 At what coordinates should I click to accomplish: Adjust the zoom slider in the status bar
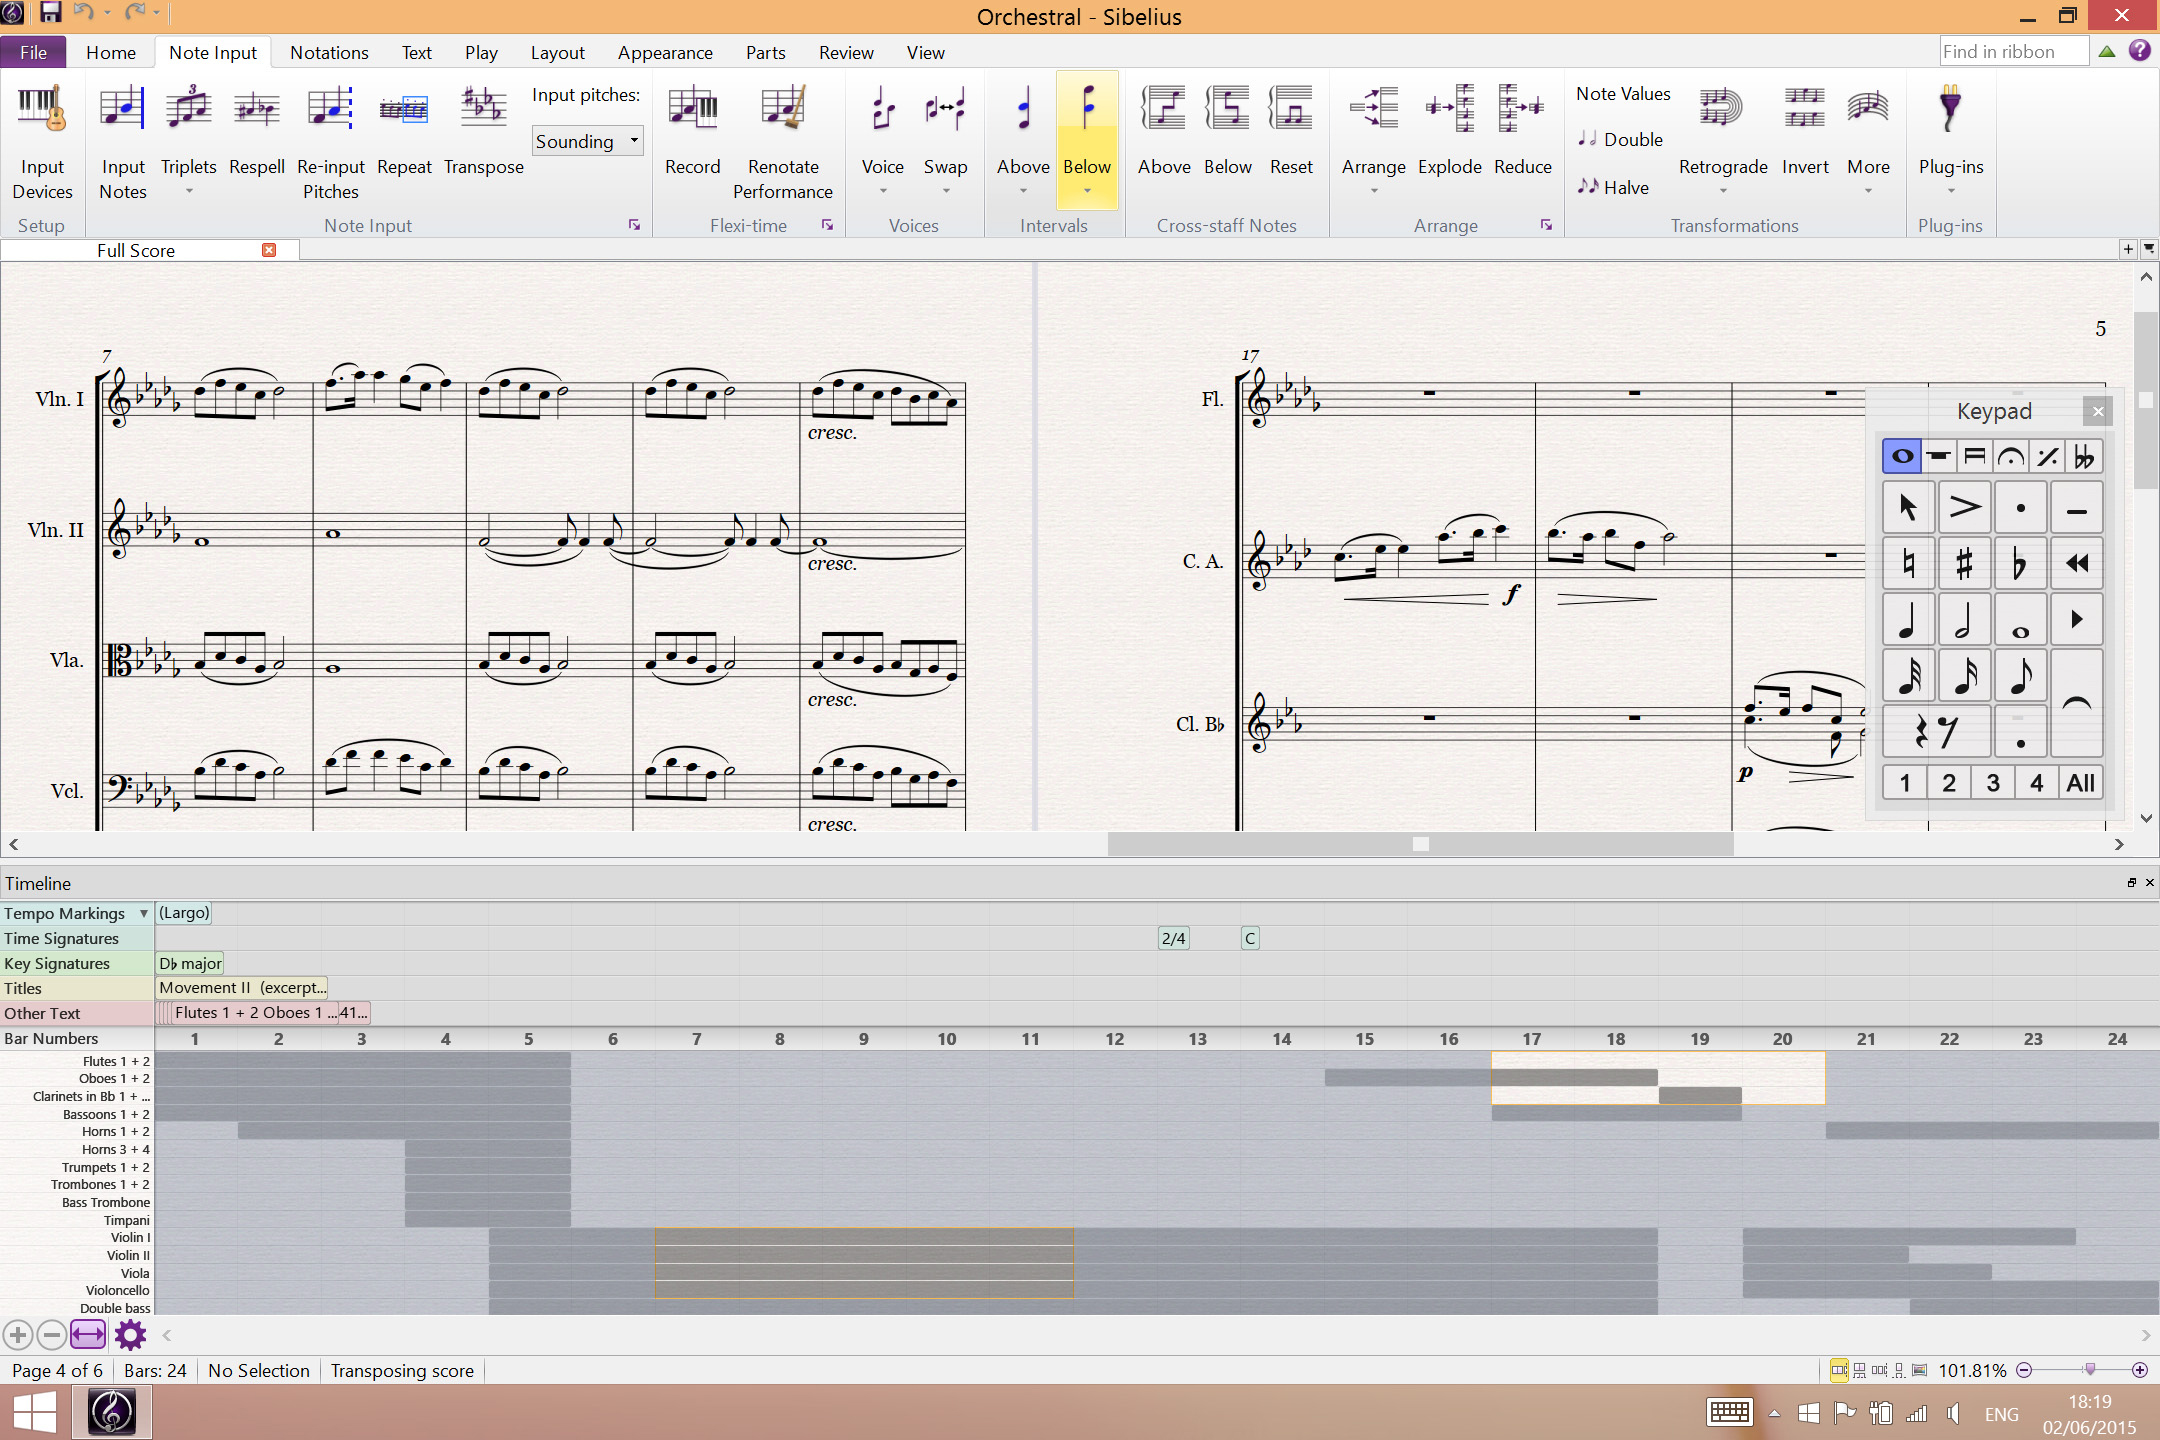pos(2092,1370)
